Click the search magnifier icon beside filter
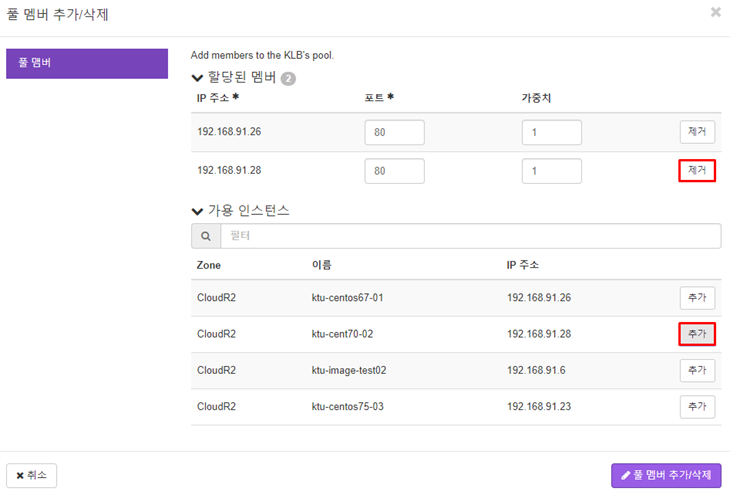Screen dimensions: 730x495 [x=205, y=236]
